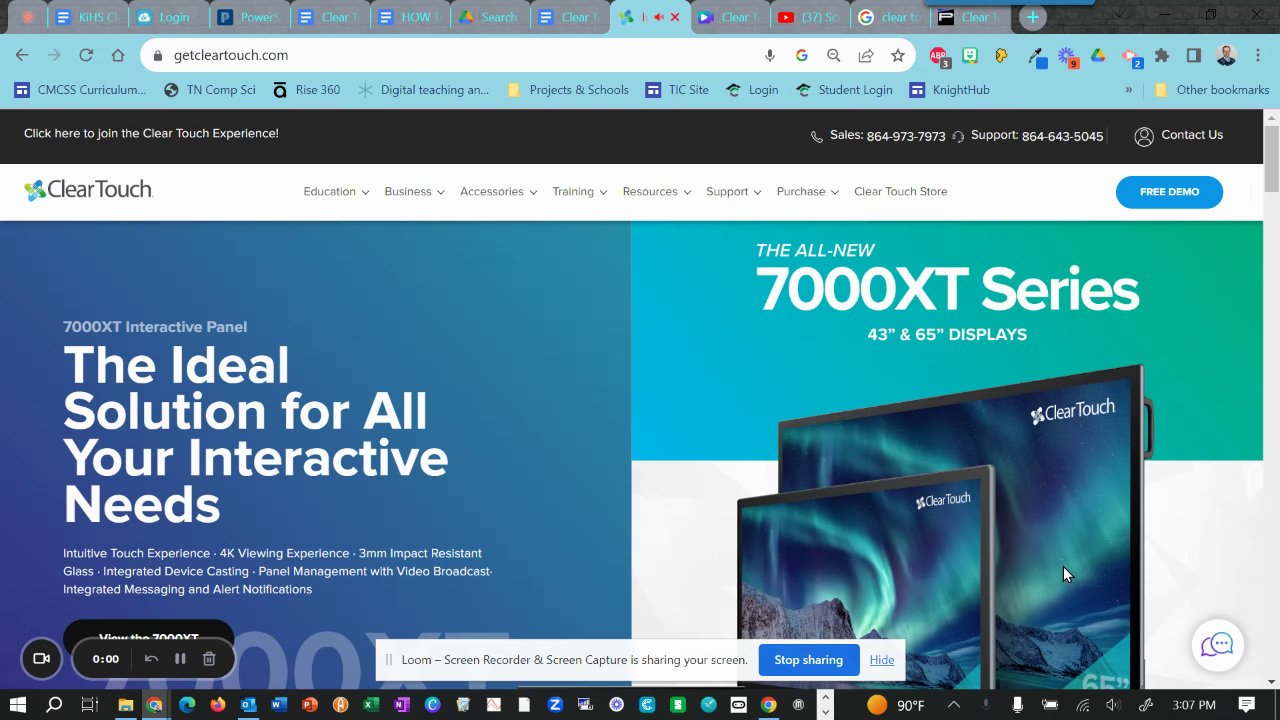The height and width of the screenshot is (720, 1280).
Task: Pause the Loom recording
Action: pos(180,659)
